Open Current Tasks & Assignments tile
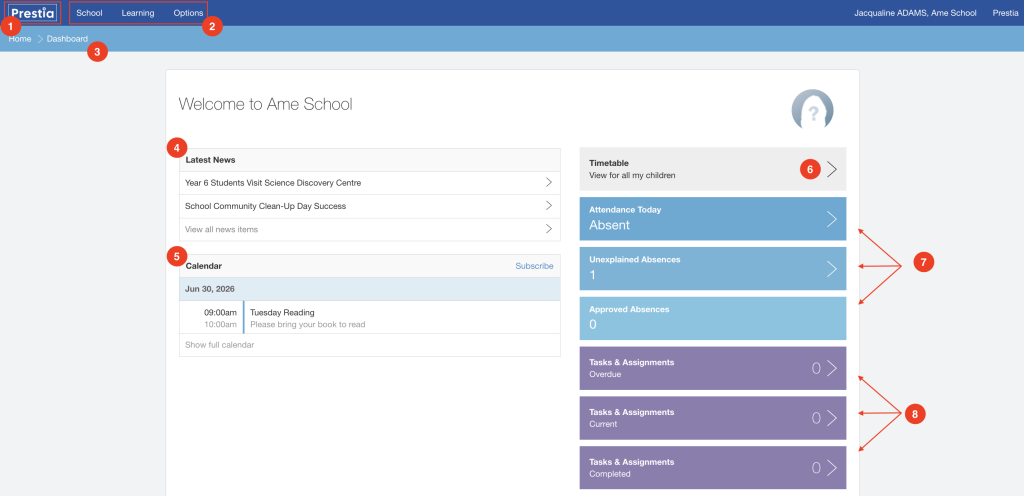 (x=712, y=418)
